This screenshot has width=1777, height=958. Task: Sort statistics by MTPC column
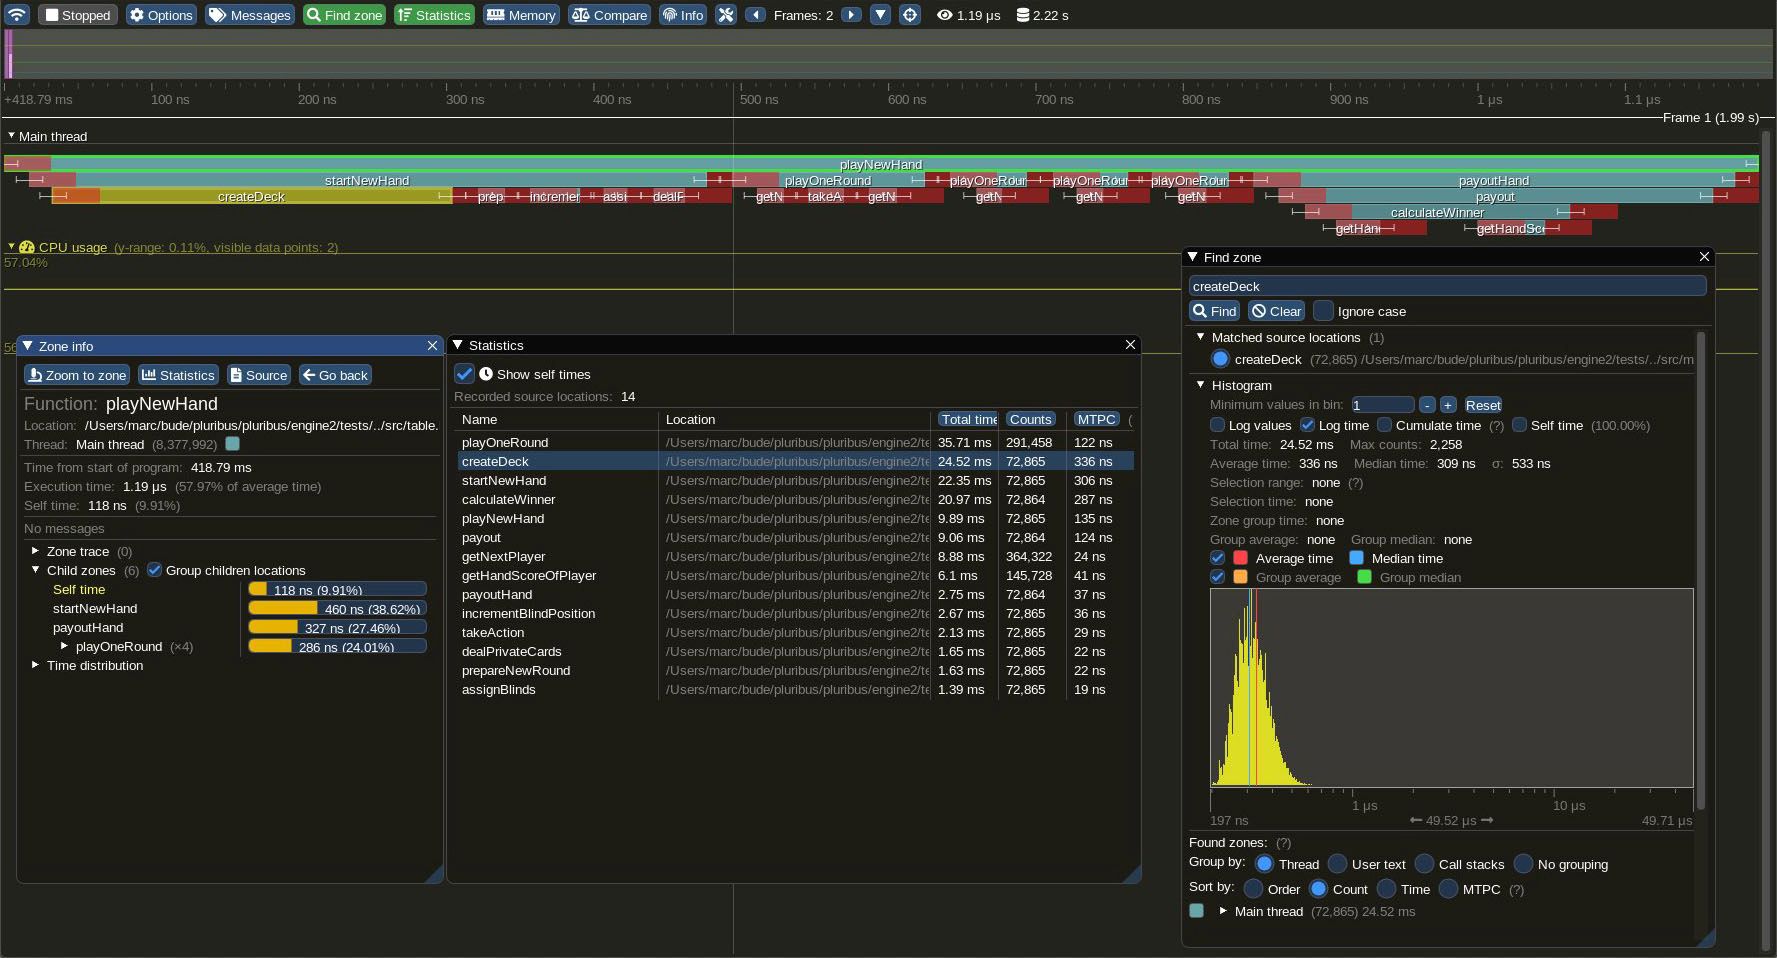pos(1096,420)
